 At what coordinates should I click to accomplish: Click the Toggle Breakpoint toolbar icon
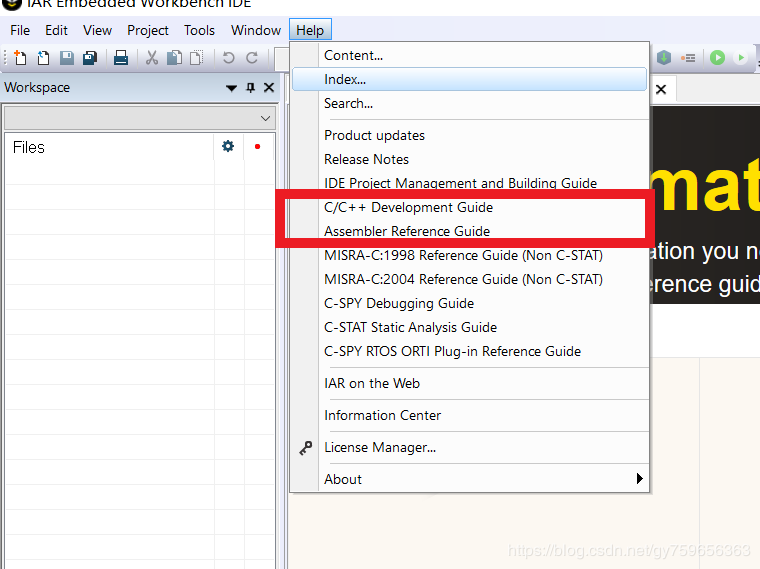click(x=689, y=58)
